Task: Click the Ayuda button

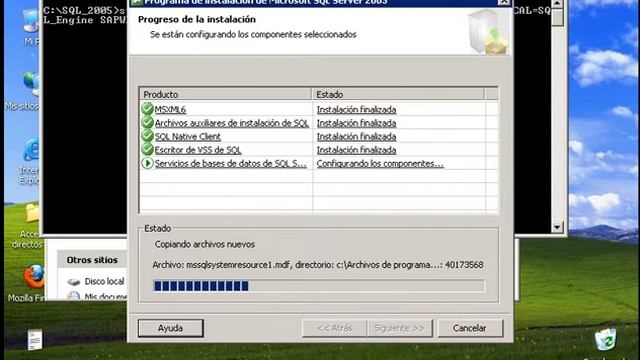Action: coord(171,328)
